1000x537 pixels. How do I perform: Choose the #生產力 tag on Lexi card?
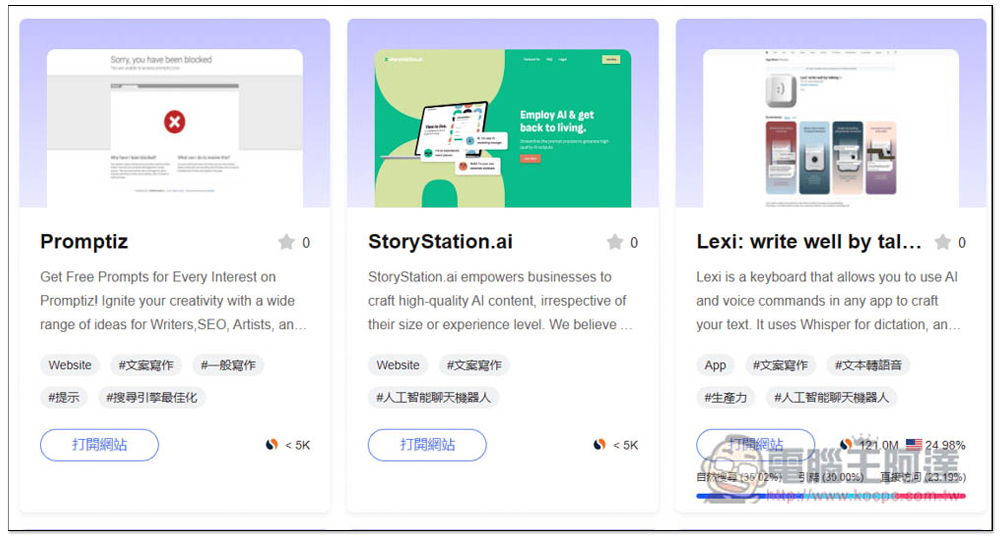pyautogui.click(x=725, y=397)
